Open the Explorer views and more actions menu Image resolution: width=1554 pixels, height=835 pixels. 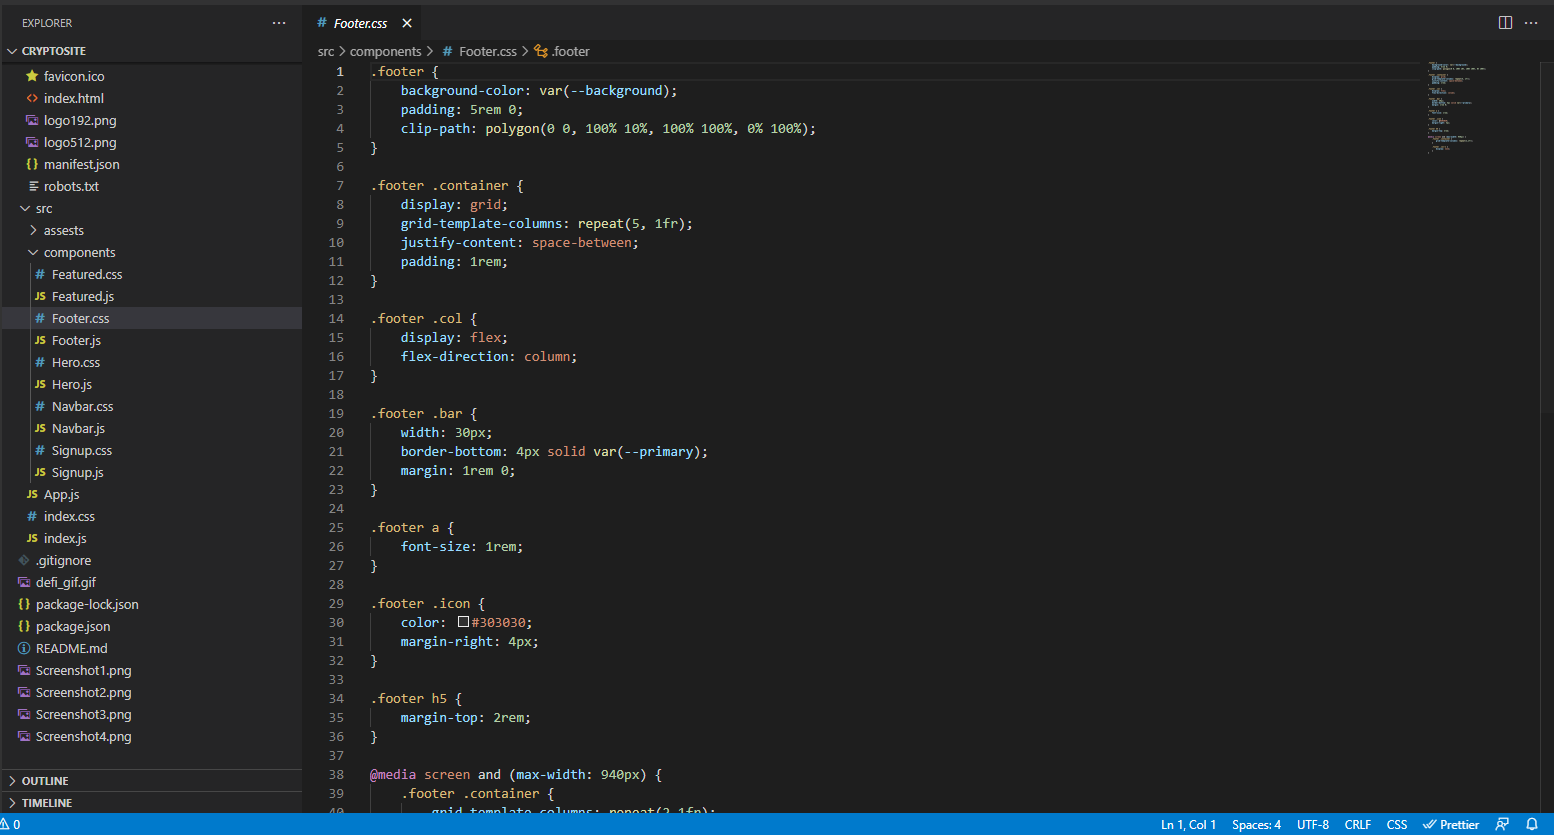click(279, 23)
